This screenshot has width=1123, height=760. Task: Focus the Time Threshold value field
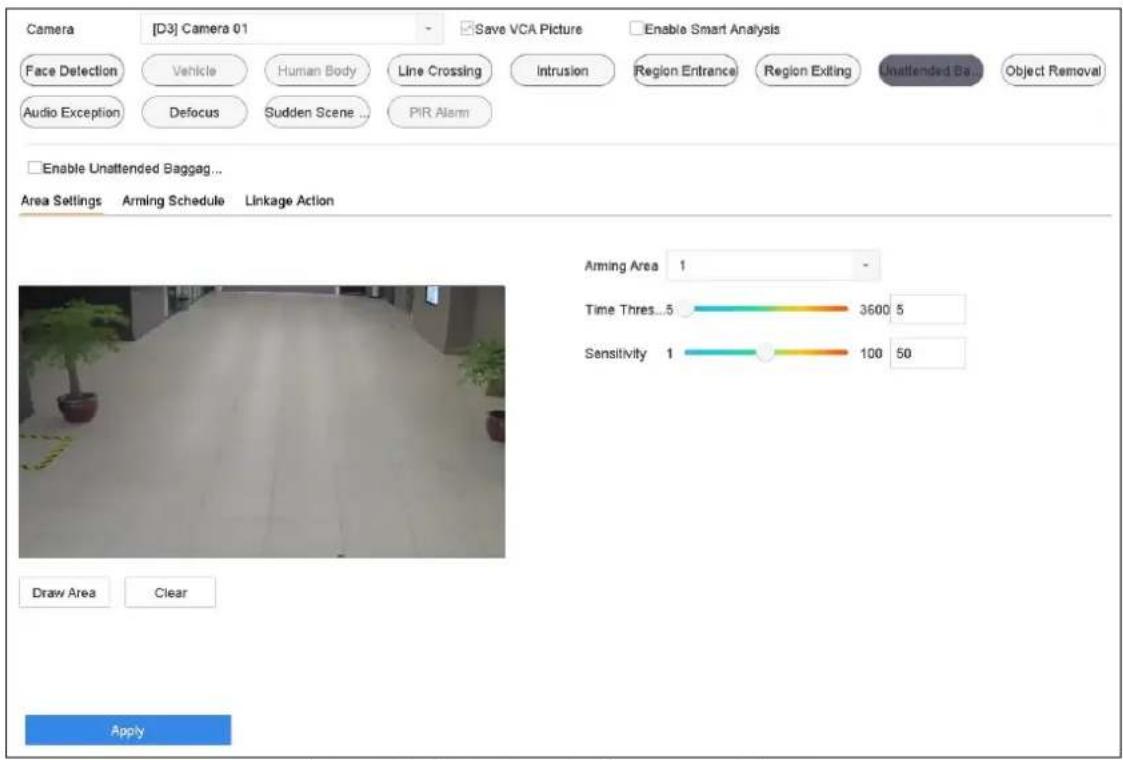click(927, 309)
